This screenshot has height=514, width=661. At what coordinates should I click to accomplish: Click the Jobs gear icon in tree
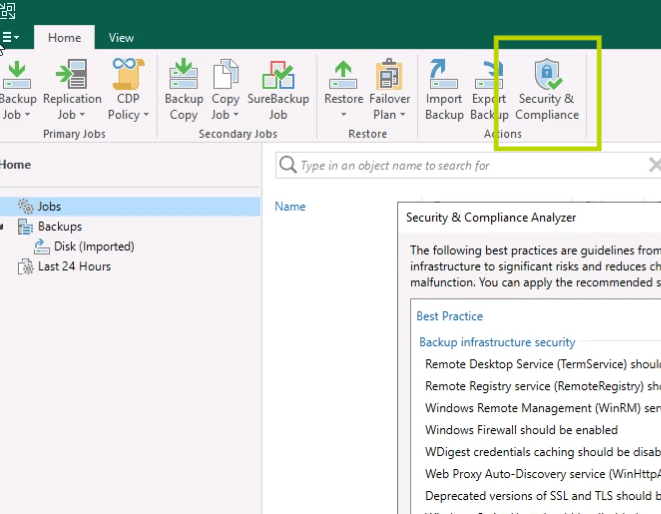(x=26, y=206)
